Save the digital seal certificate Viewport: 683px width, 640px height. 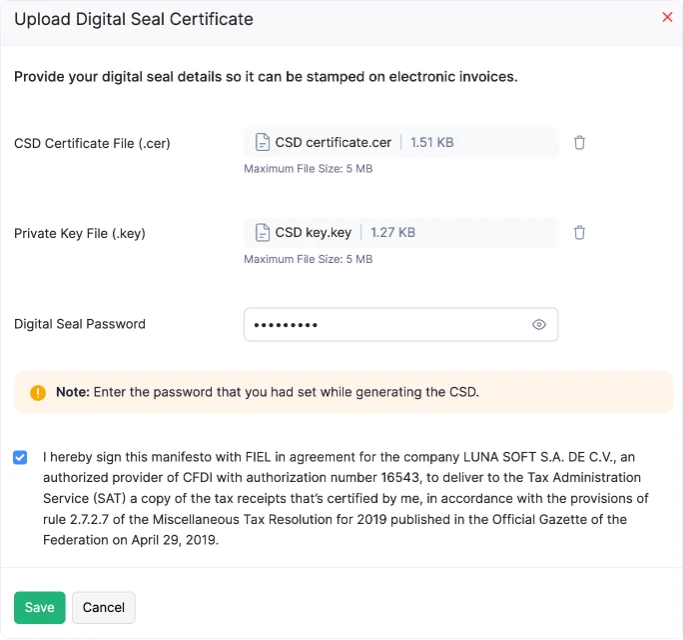click(40, 607)
